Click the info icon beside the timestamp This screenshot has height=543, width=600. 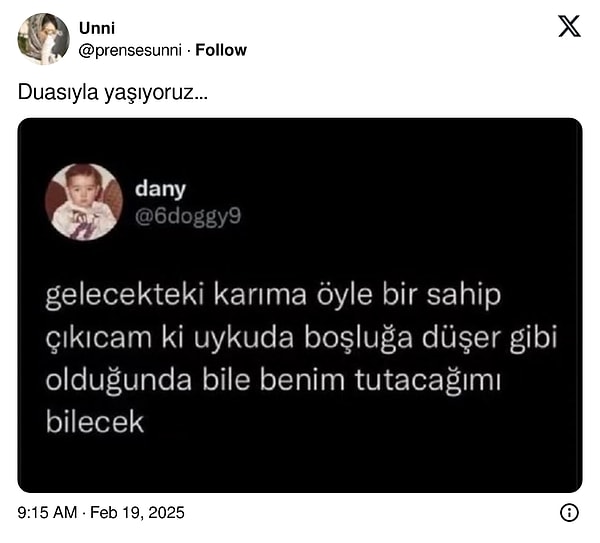tap(569, 512)
